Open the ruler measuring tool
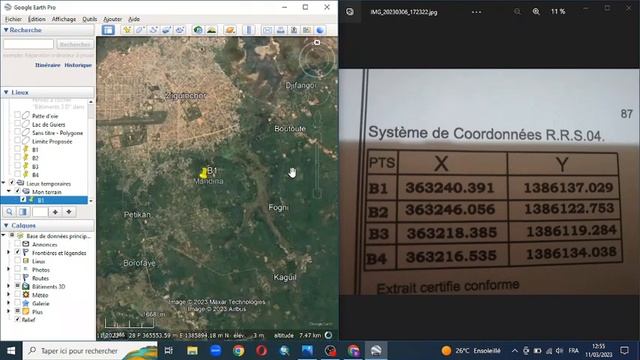Viewport: 640px width, 360px height. coord(249,30)
